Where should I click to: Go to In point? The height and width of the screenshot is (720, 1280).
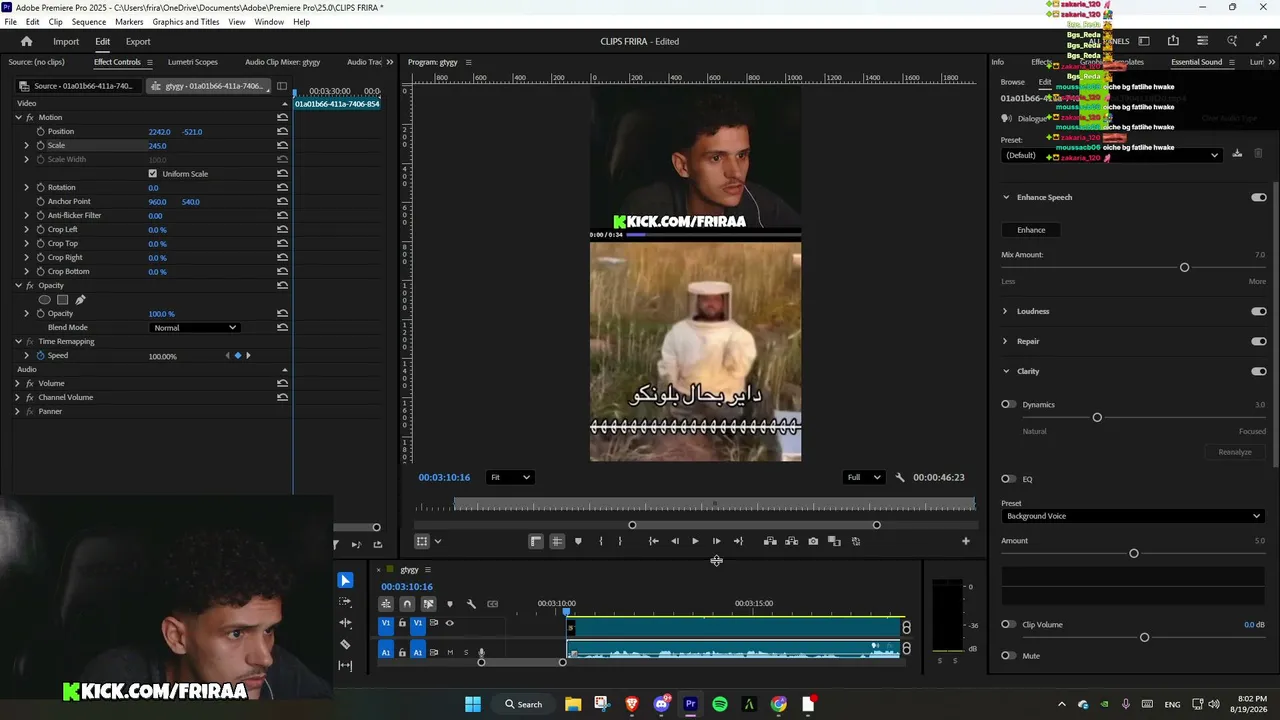pyautogui.click(x=653, y=541)
